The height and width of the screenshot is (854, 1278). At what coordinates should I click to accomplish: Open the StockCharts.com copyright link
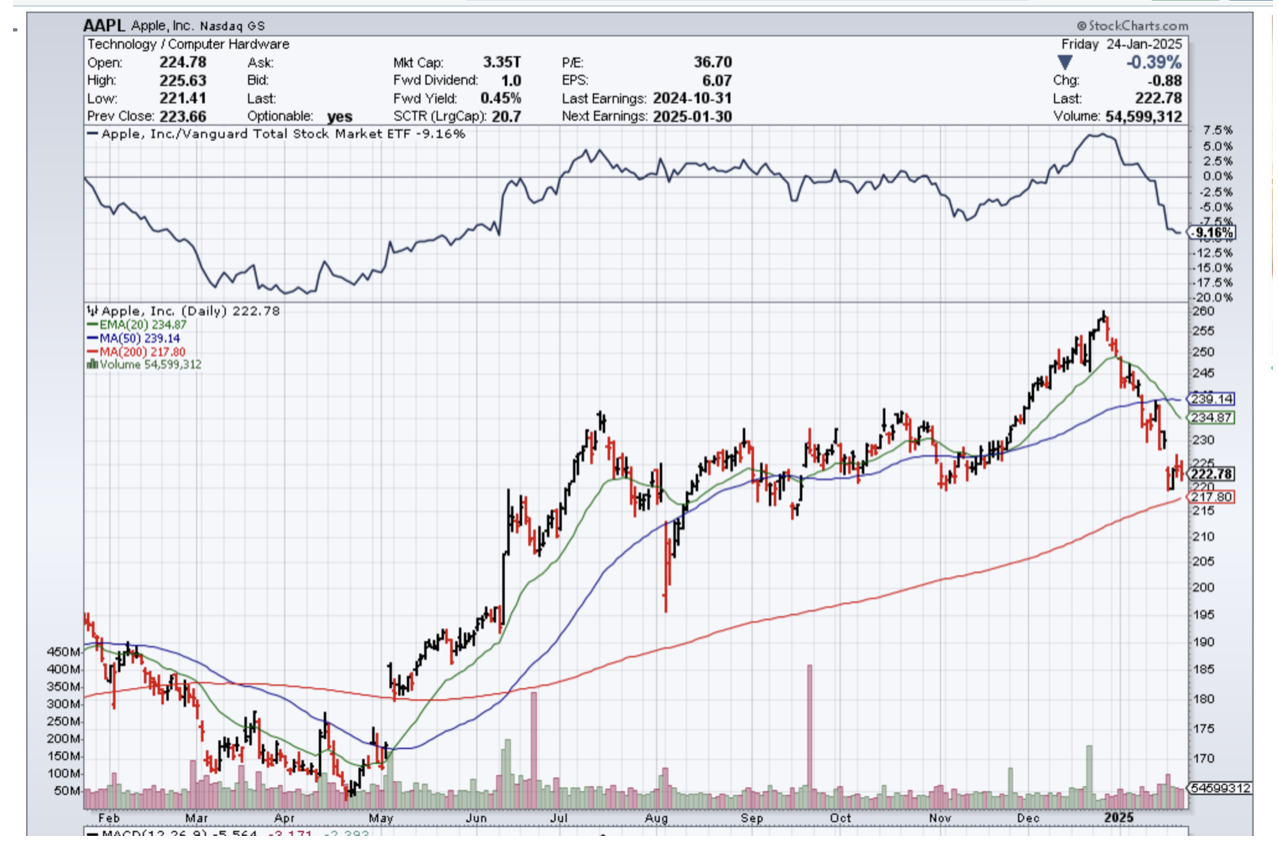point(1132,26)
